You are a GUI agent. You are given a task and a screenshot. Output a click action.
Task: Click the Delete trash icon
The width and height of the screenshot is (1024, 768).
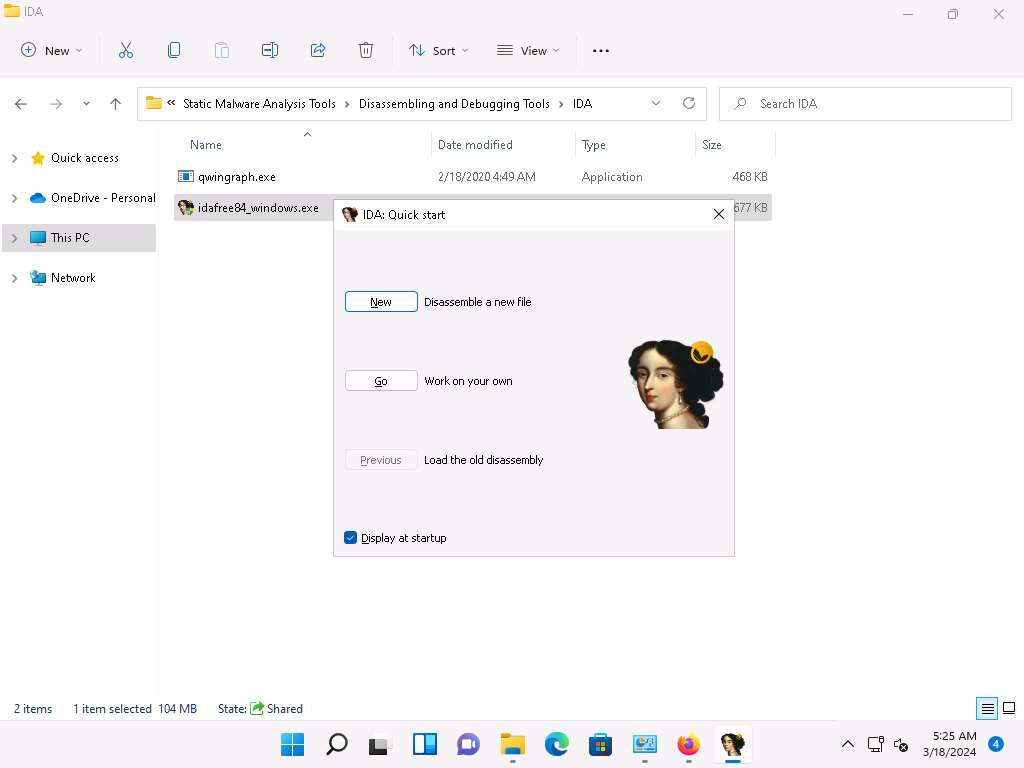pyautogui.click(x=366, y=50)
